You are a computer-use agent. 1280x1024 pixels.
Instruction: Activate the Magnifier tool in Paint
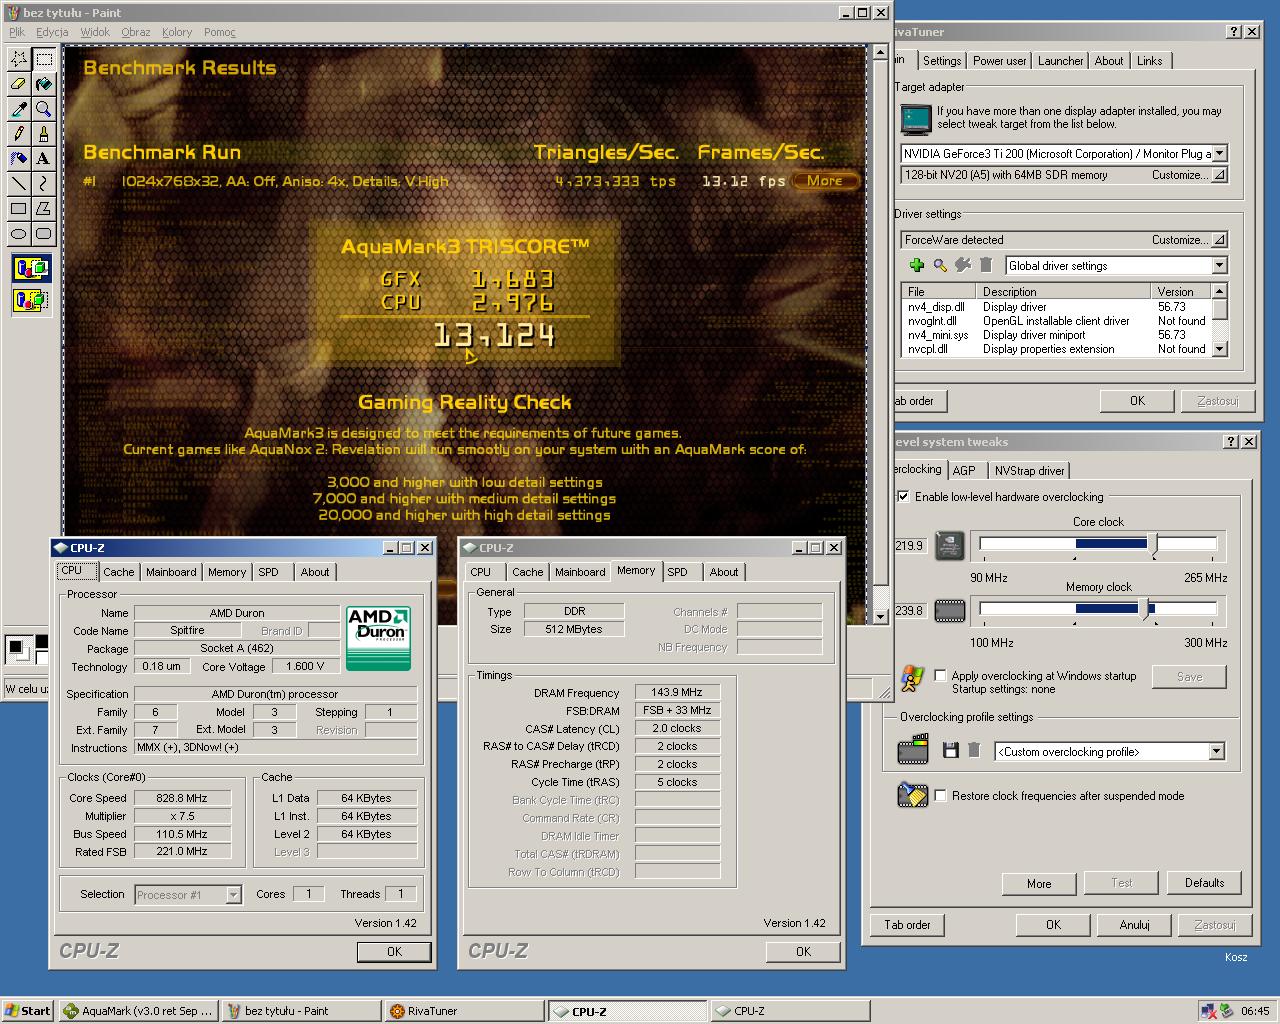click(43, 109)
